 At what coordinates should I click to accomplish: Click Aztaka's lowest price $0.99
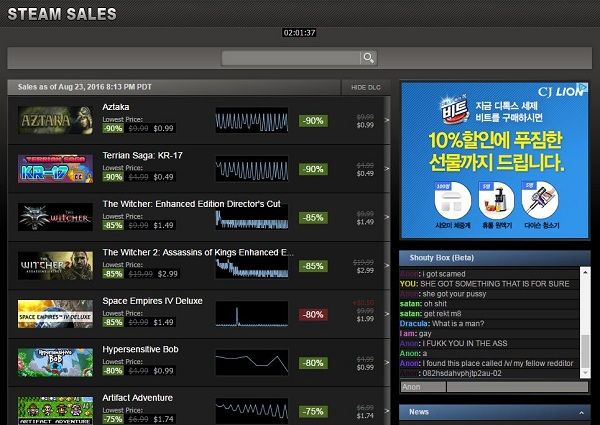coord(163,129)
